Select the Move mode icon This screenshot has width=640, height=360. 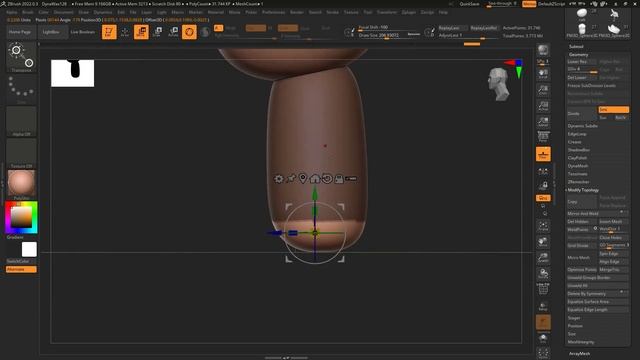pos(141,32)
